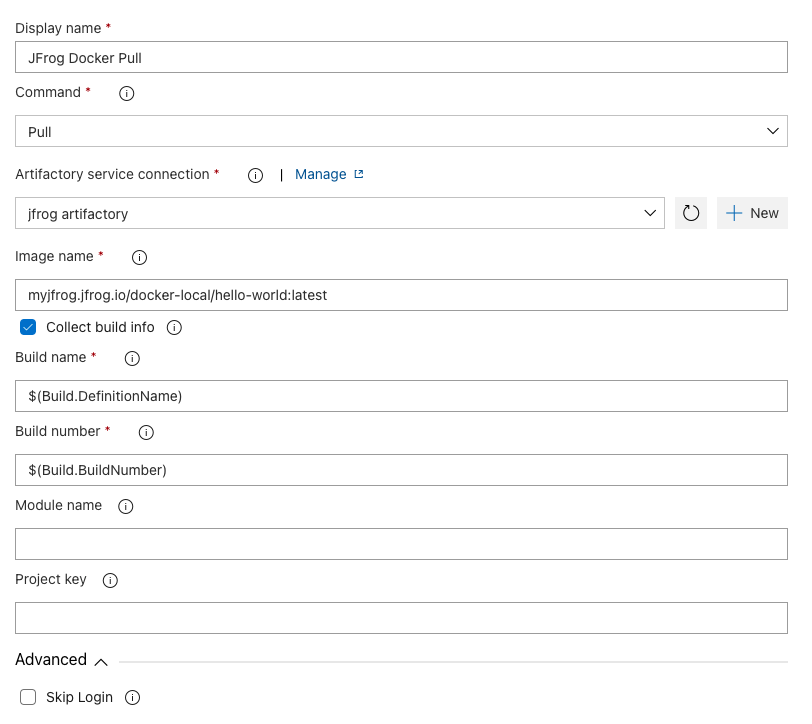
Task: Open the Command field info tooltip
Action: 126,93
